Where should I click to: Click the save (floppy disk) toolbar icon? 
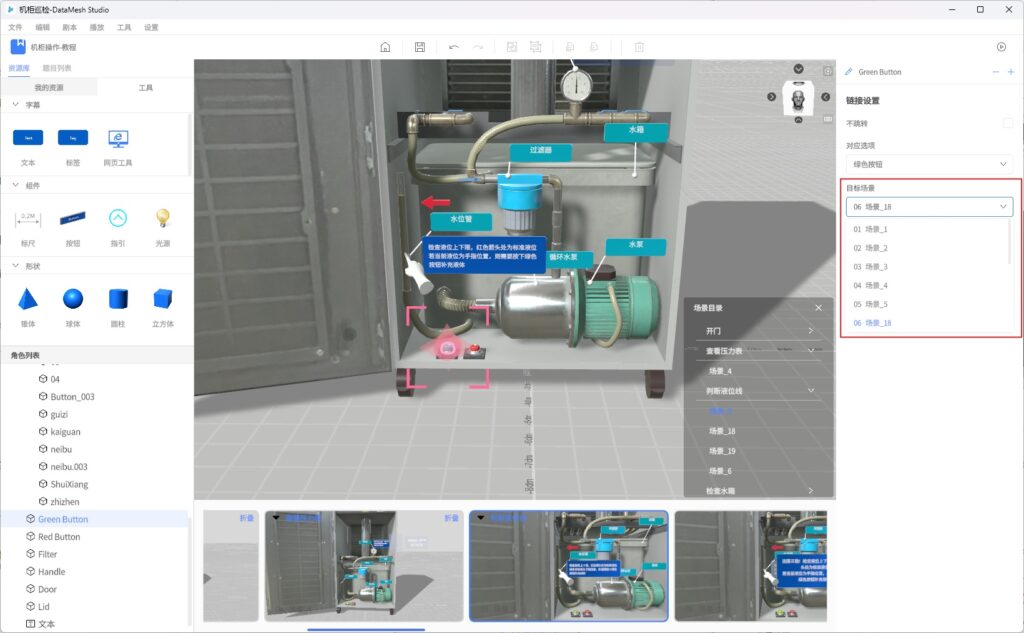pos(420,47)
